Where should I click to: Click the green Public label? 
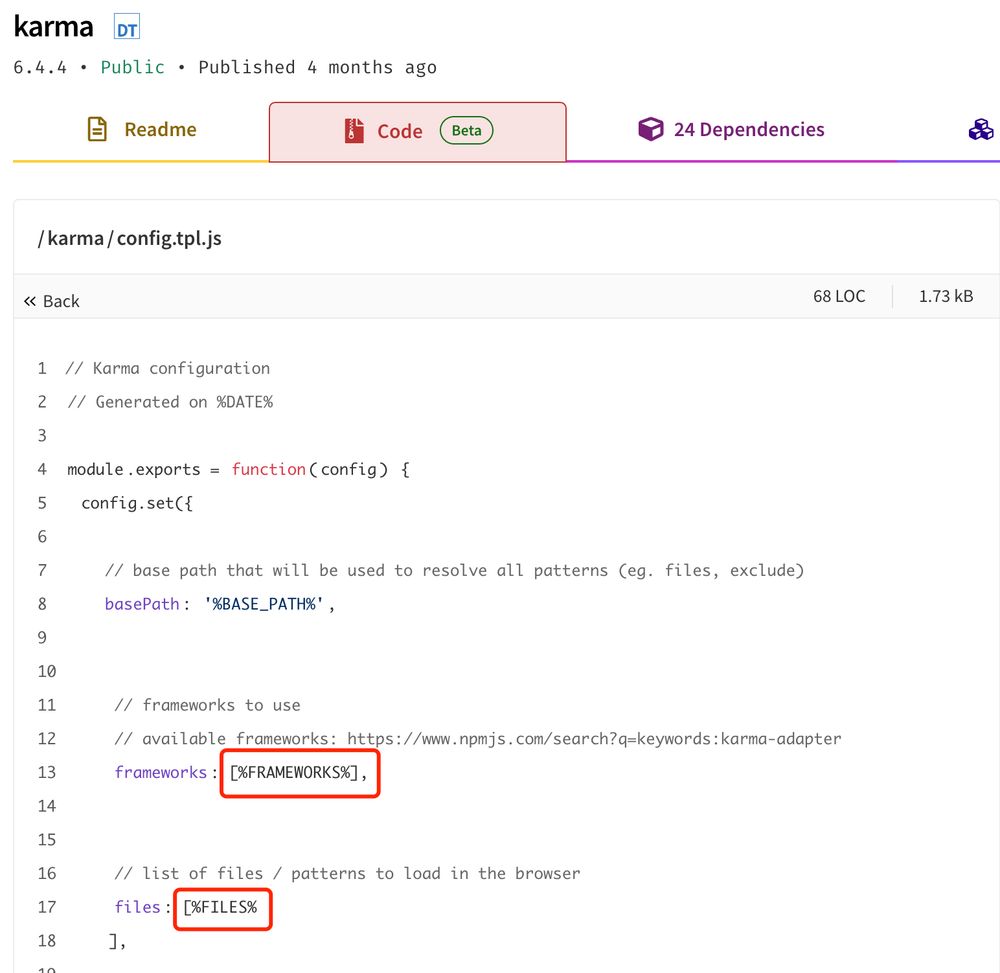tap(132, 67)
